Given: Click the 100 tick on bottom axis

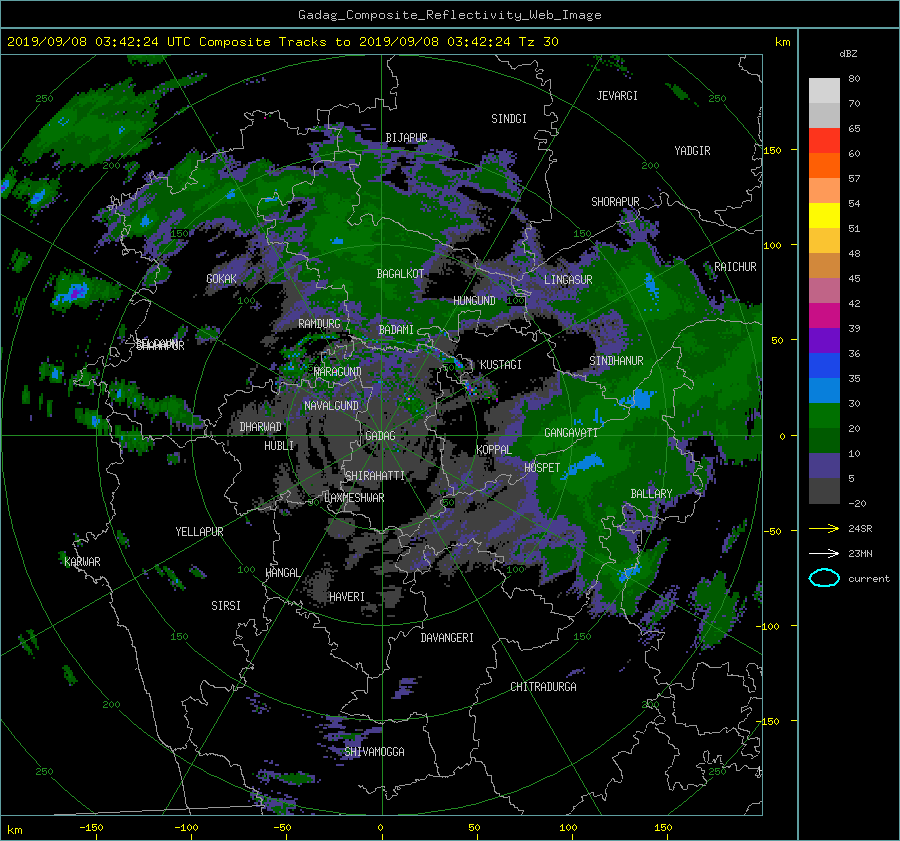Looking at the screenshot, I should click(568, 828).
